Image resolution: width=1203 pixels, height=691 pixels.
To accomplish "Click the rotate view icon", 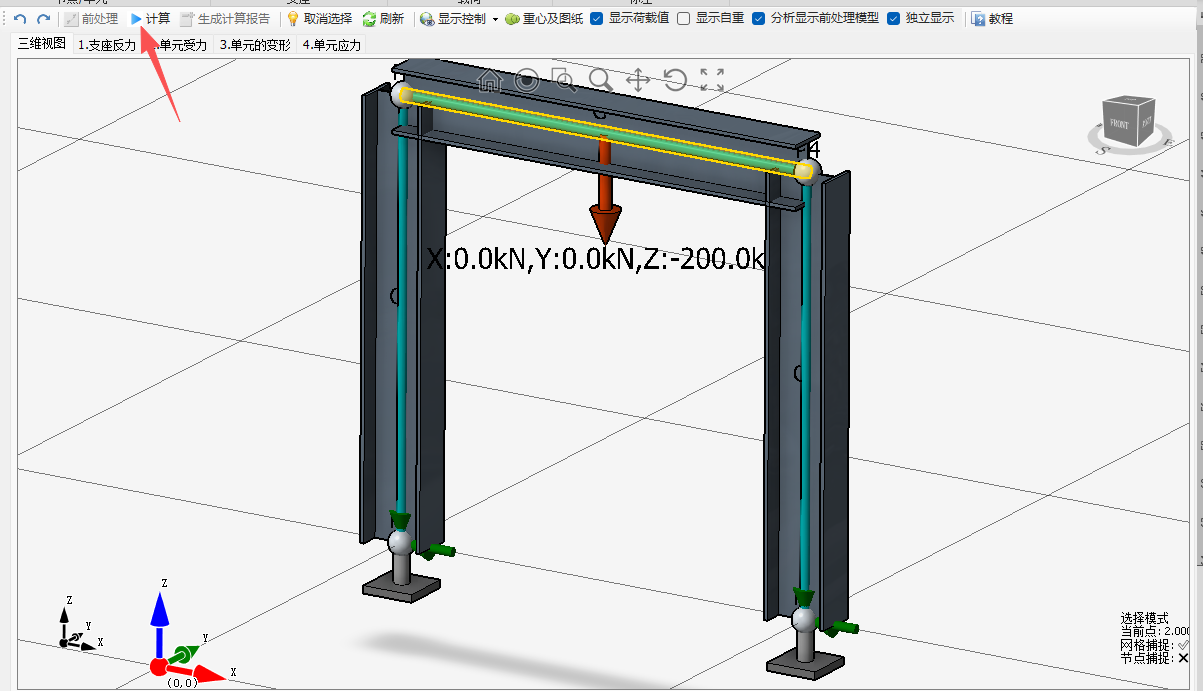I will 675,81.
